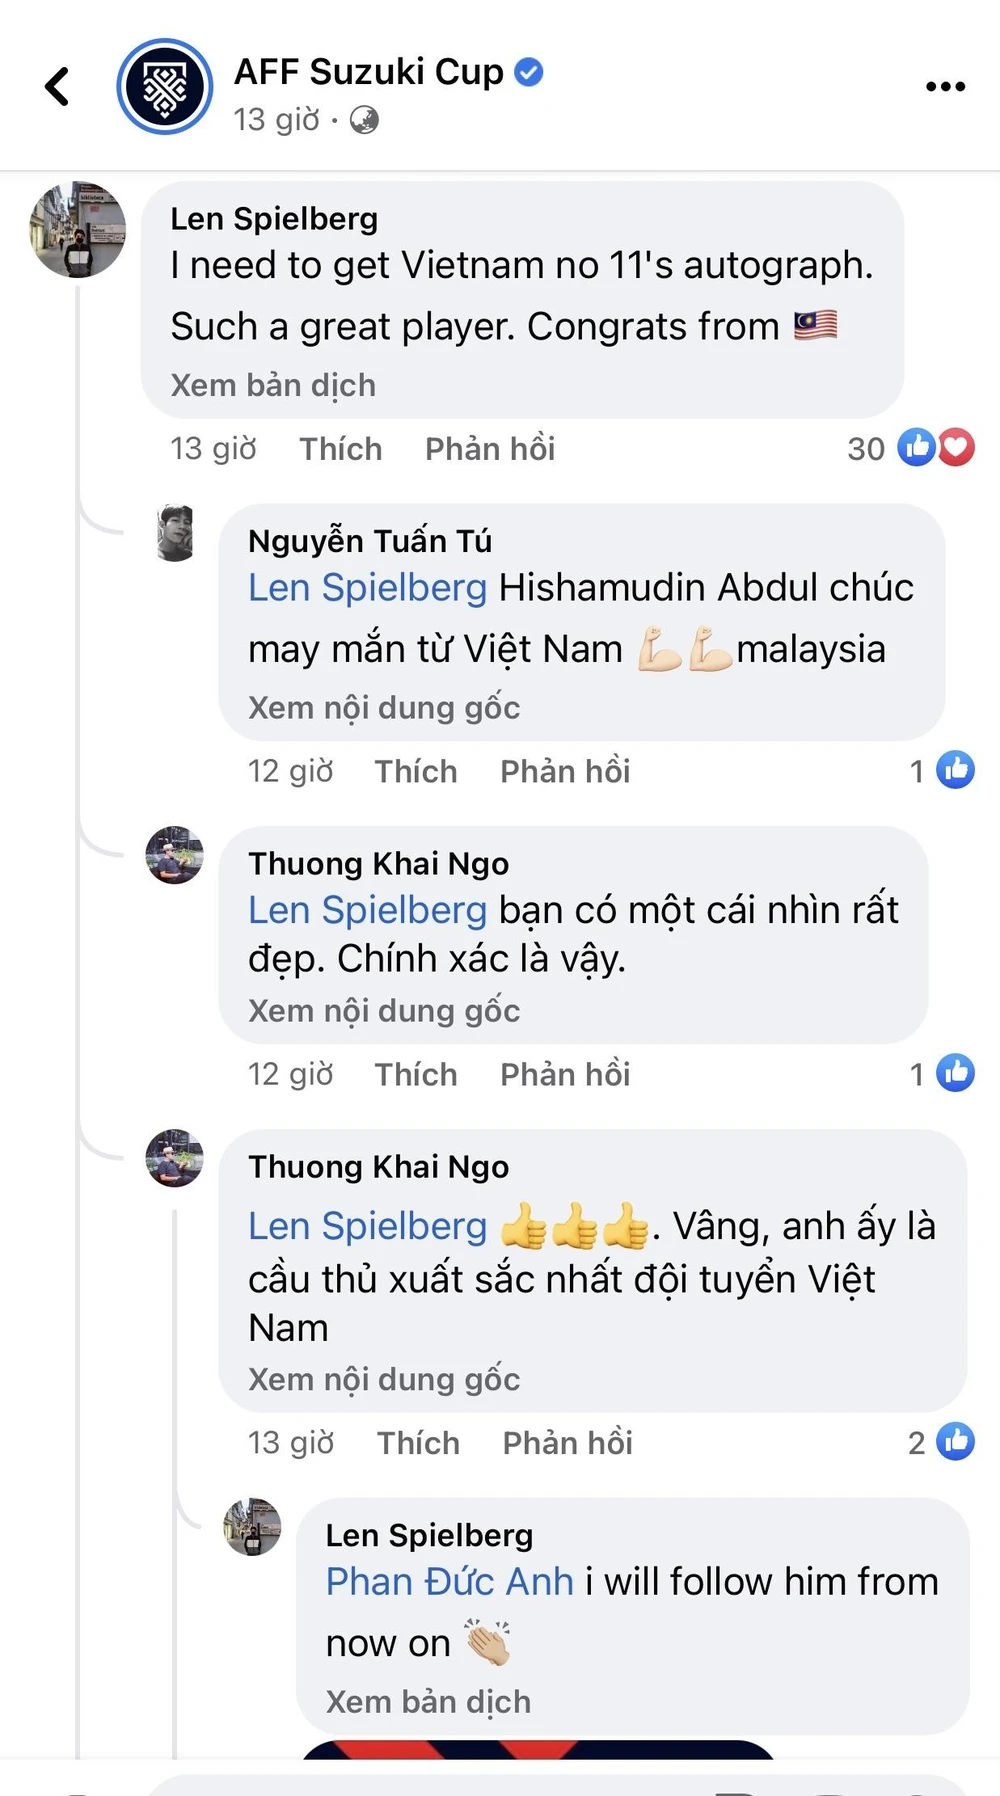The image size is (1000, 1796).
Task: Like Len Spielberg's autograph comment with Thích
Action: [x=340, y=449]
